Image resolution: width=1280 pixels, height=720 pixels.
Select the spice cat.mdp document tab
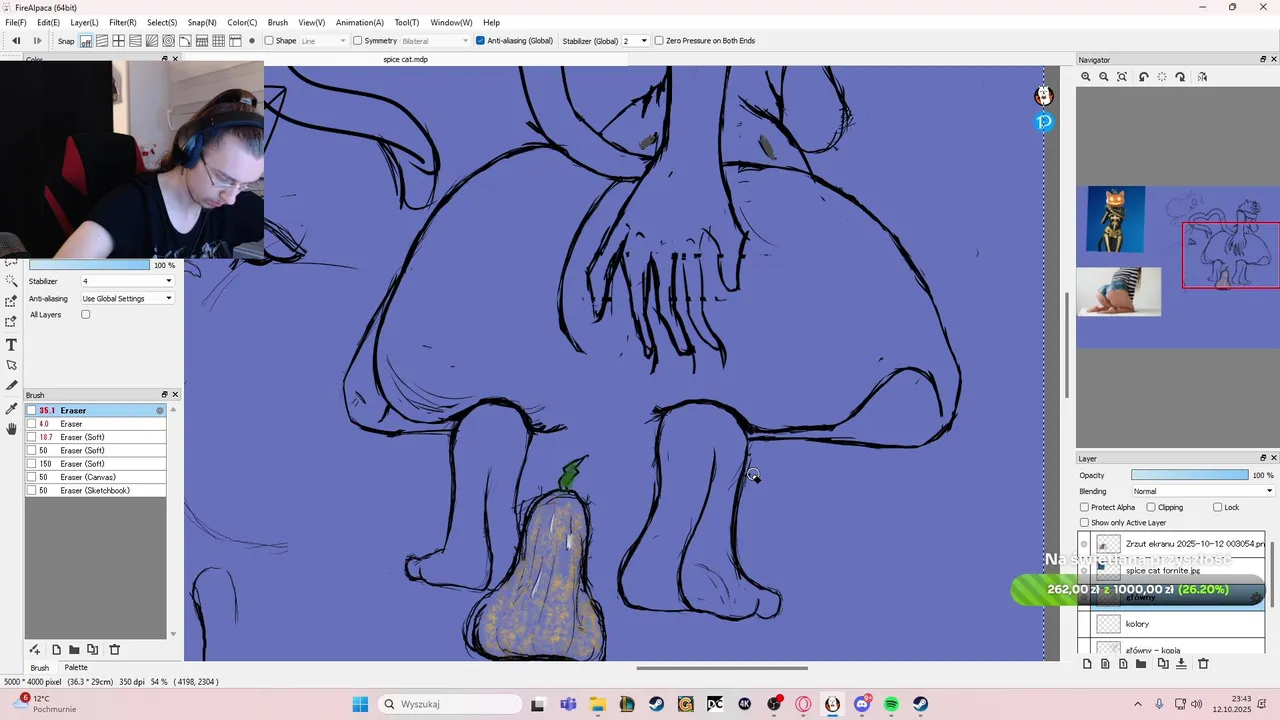pyautogui.click(x=406, y=59)
